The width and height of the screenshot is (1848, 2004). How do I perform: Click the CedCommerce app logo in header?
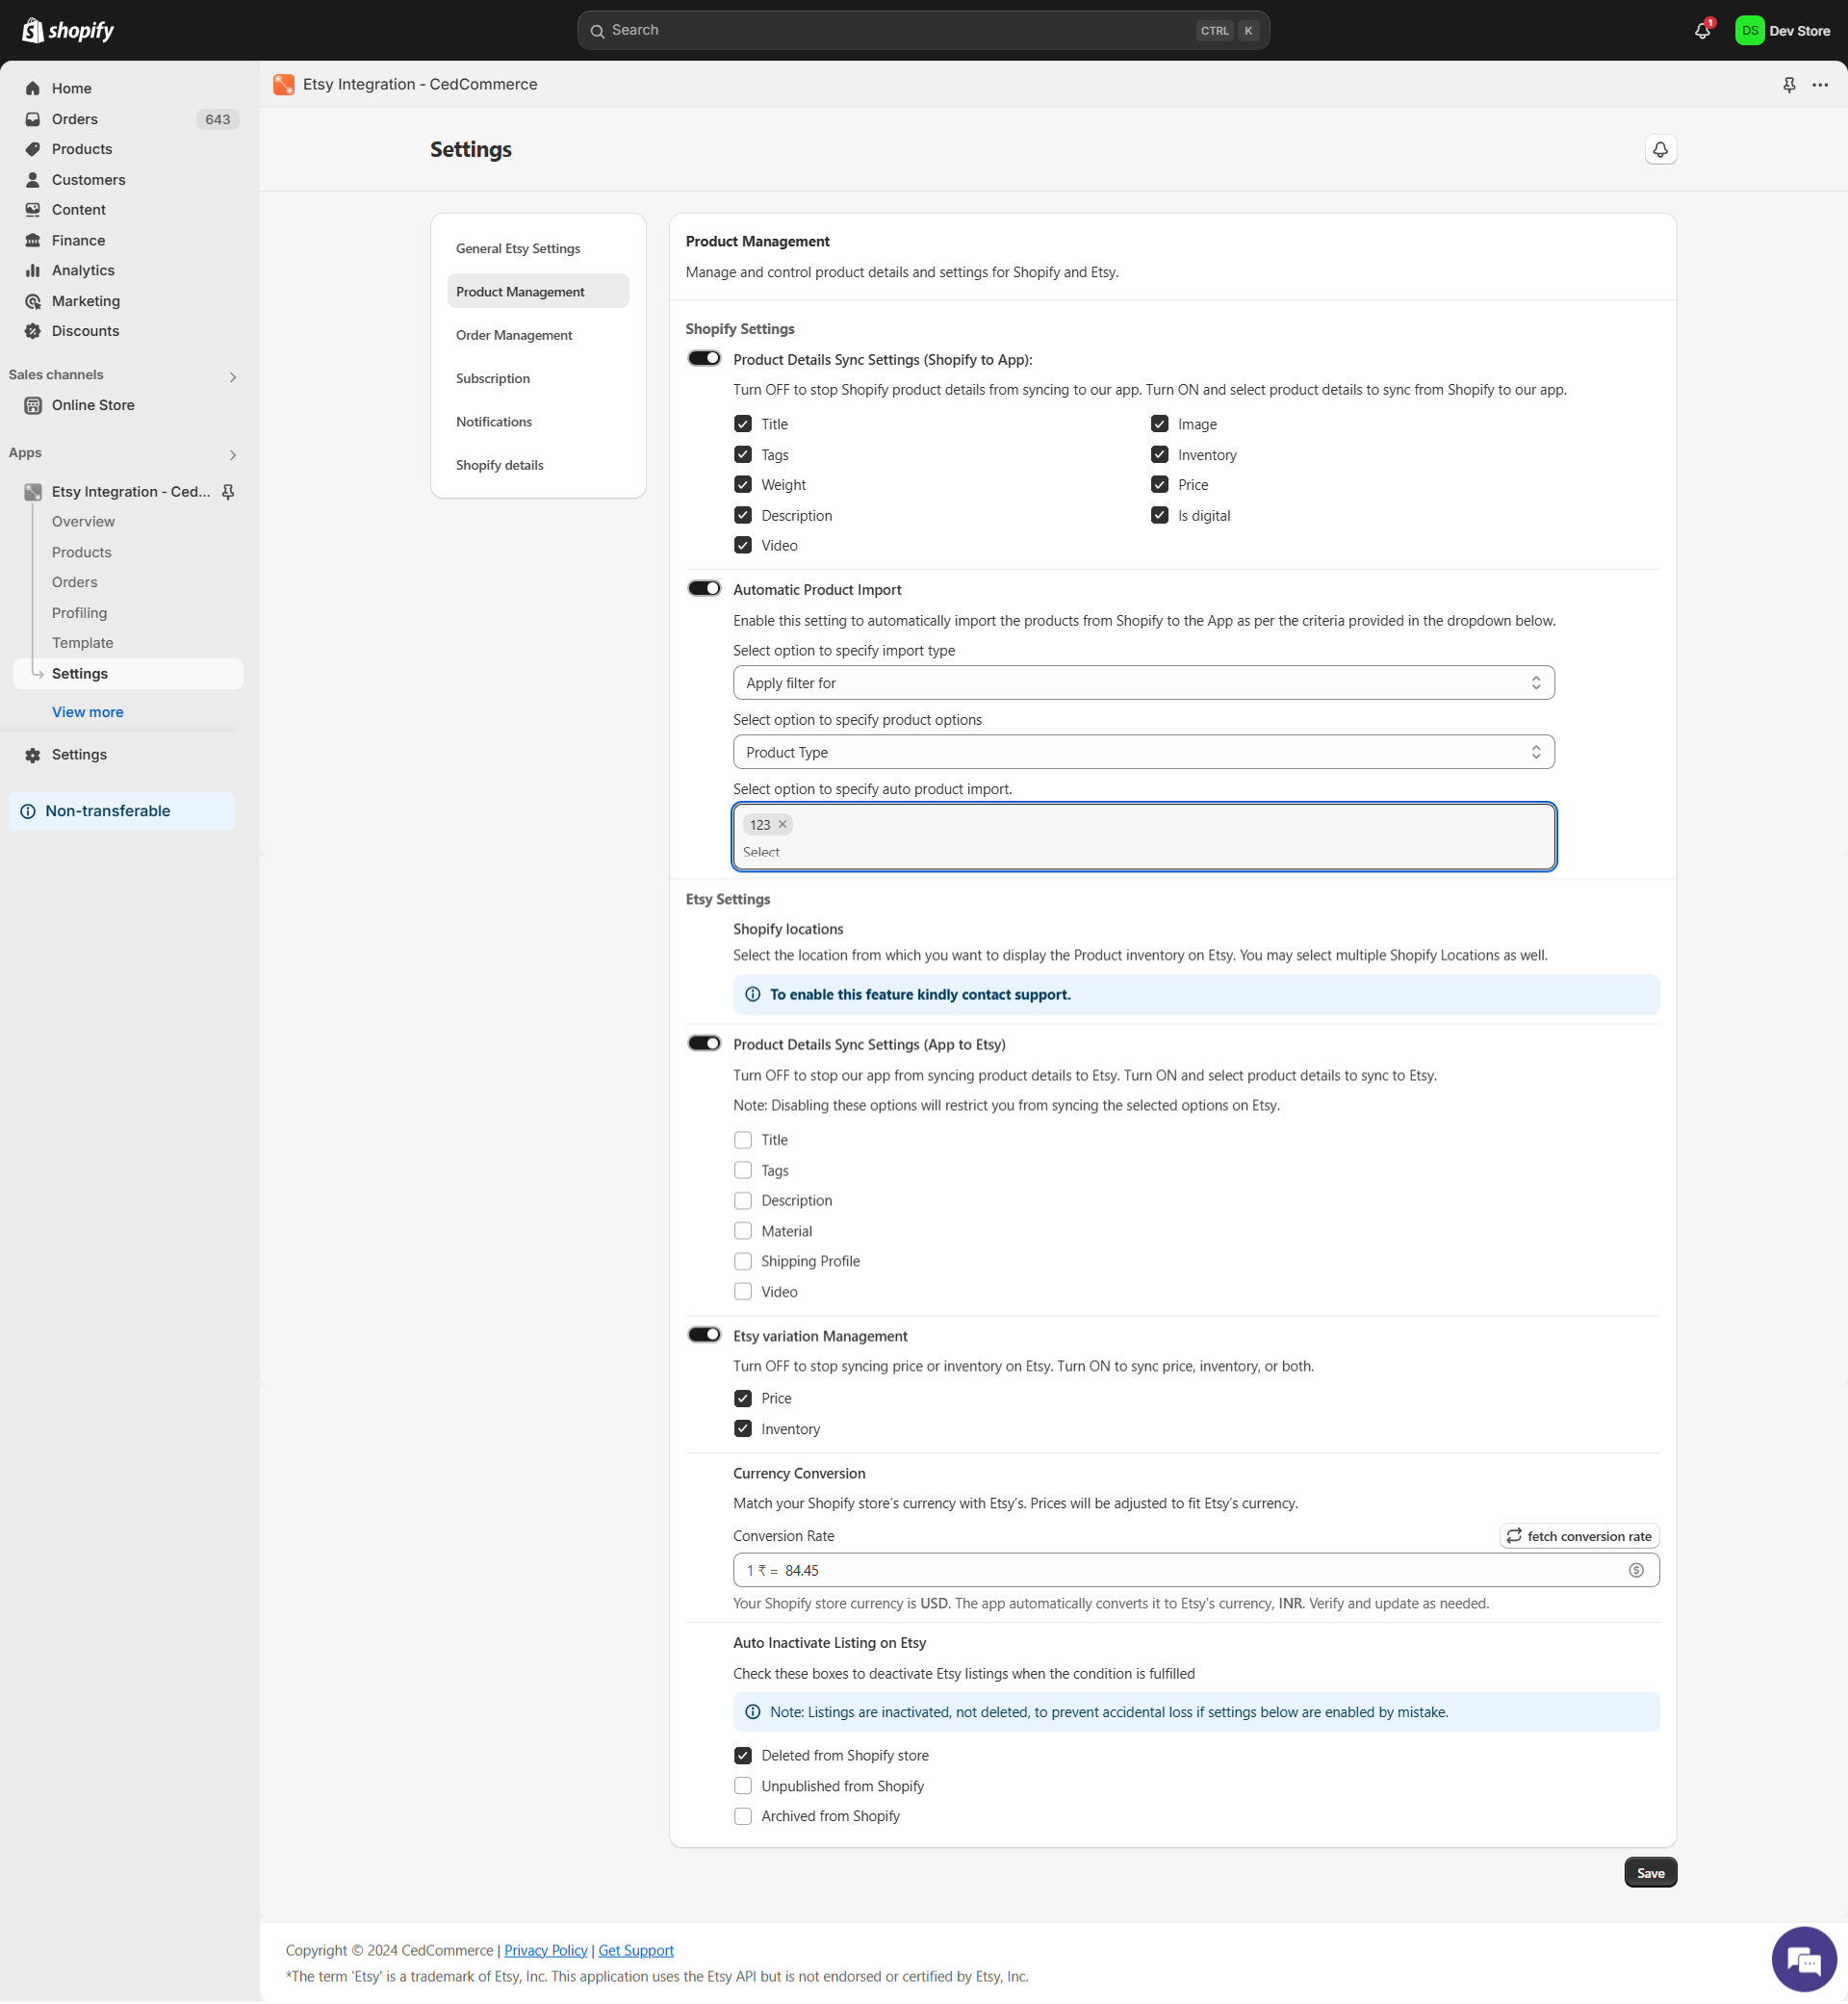click(284, 85)
